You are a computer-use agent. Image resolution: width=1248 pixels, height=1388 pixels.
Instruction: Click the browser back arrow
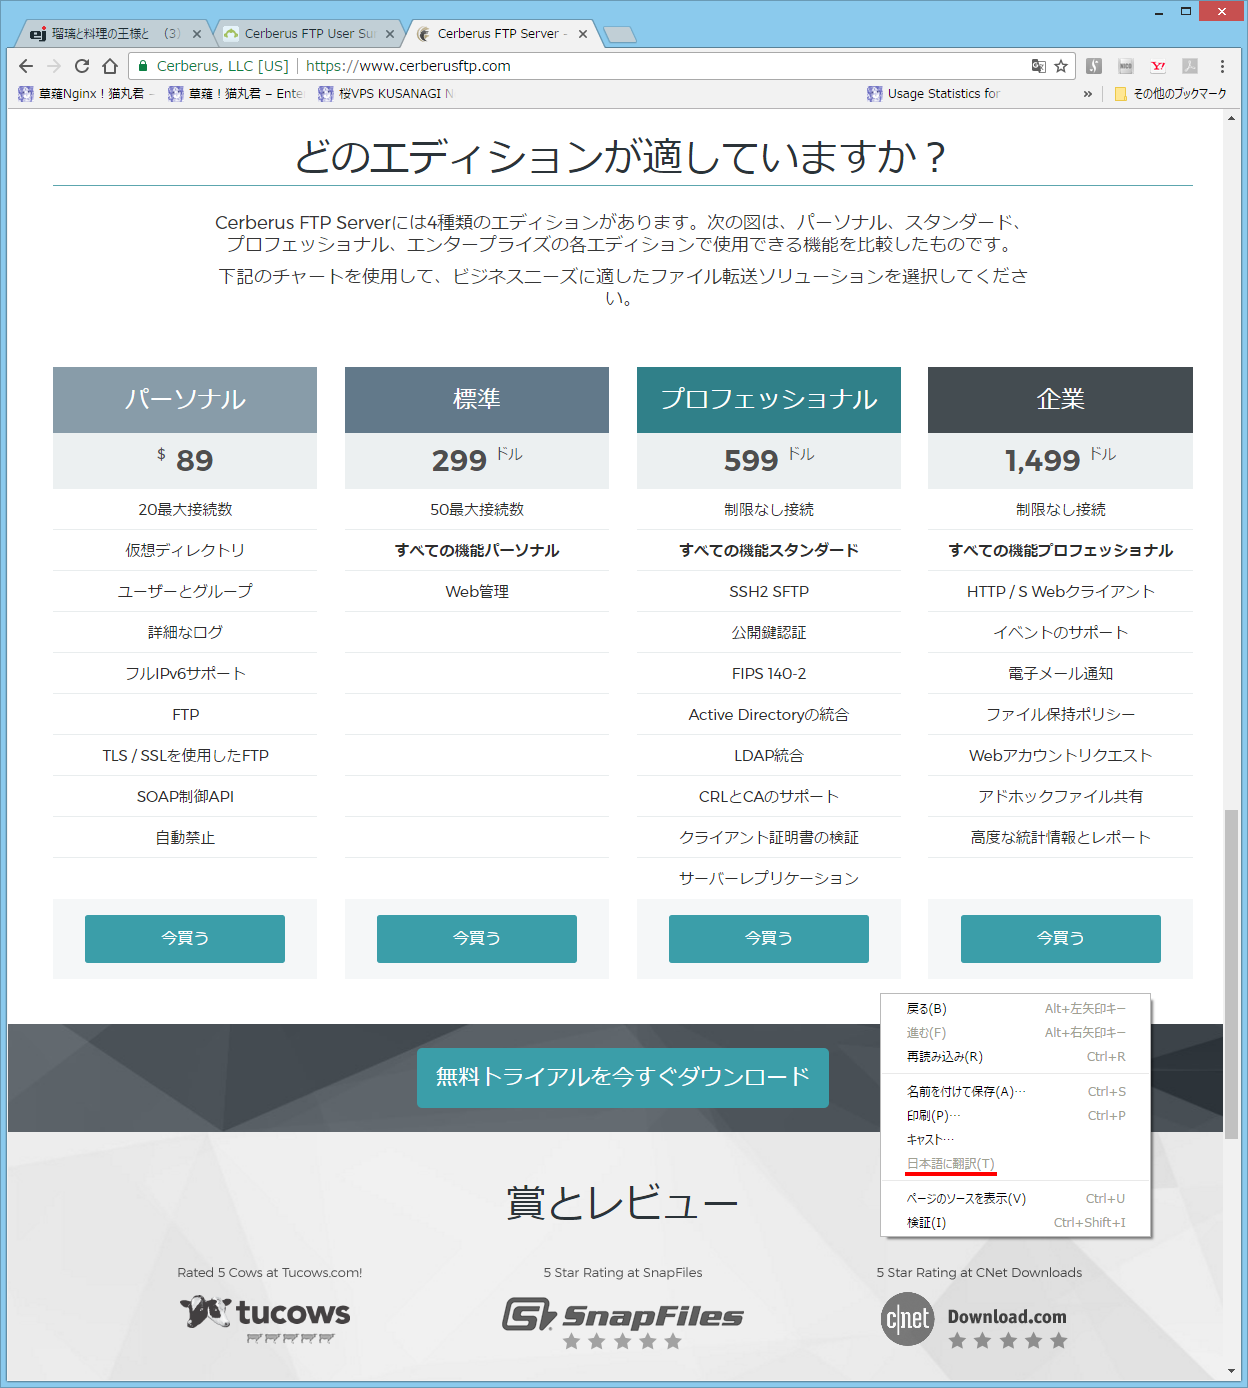pos(26,66)
